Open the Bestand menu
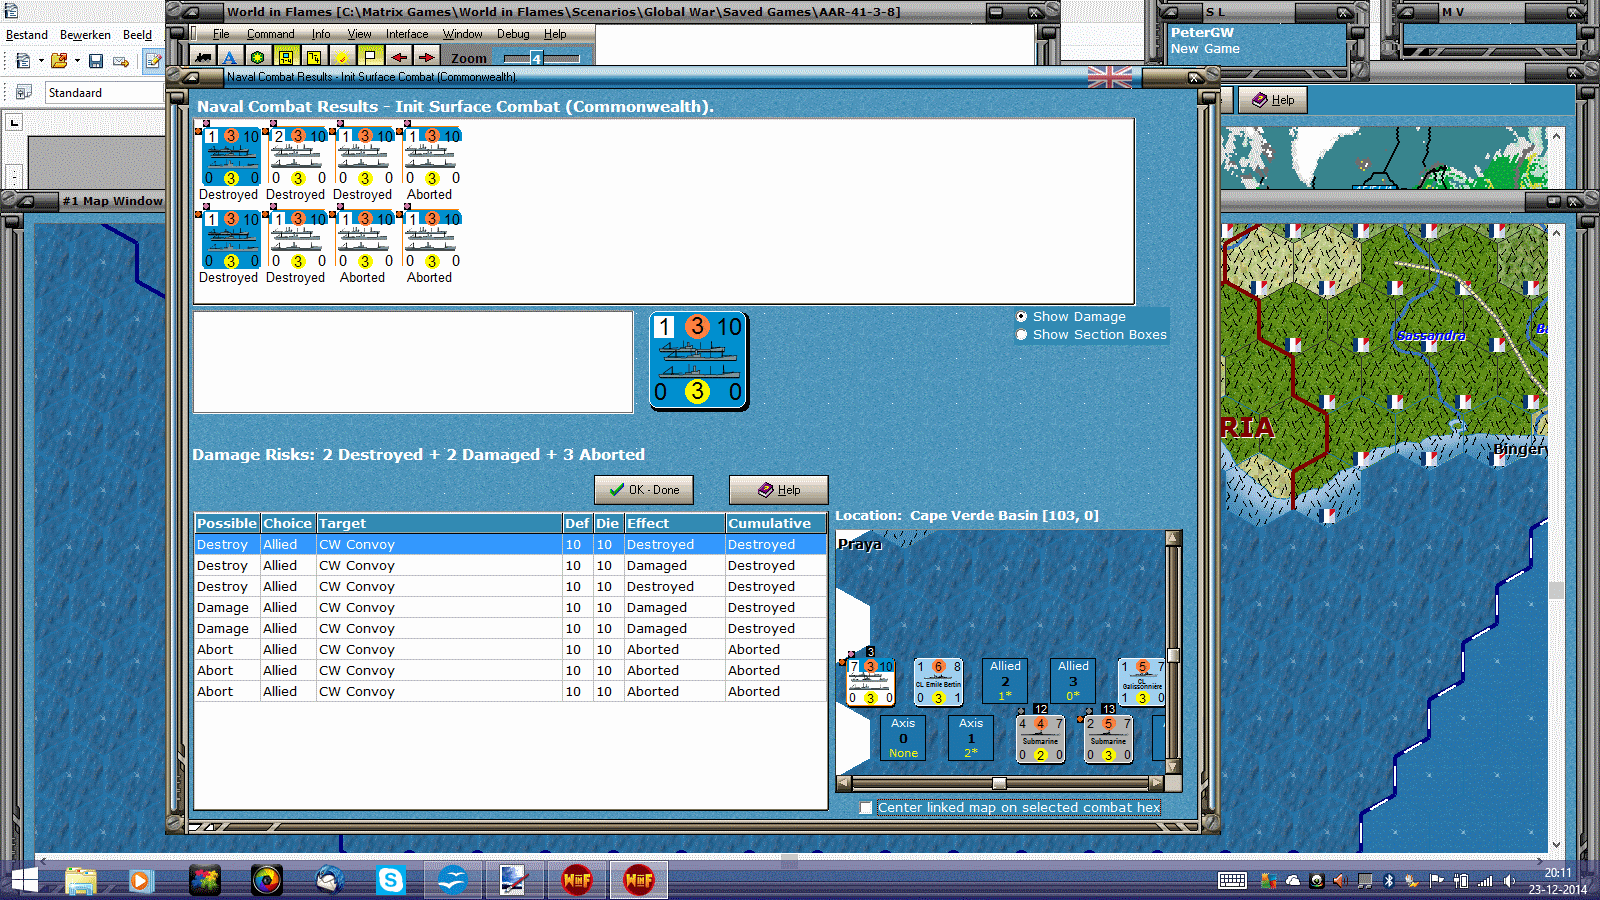This screenshot has width=1600, height=900. pyautogui.click(x=27, y=35)
